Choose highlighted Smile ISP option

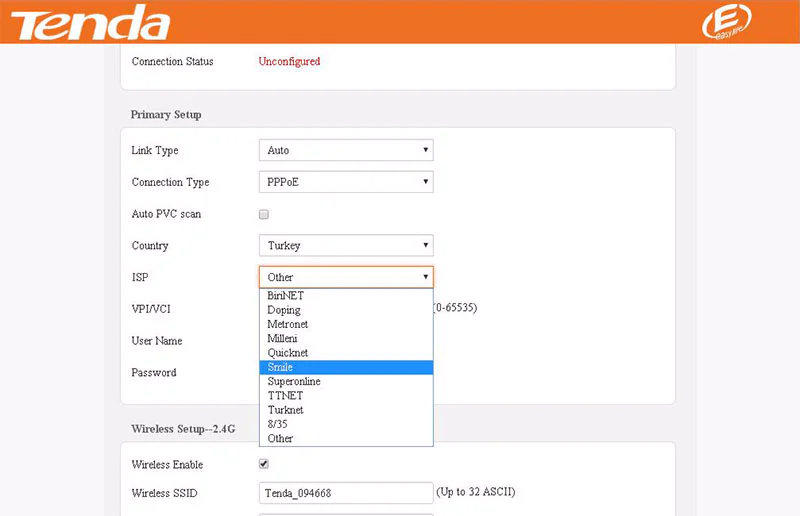click(x=346, y=367)
